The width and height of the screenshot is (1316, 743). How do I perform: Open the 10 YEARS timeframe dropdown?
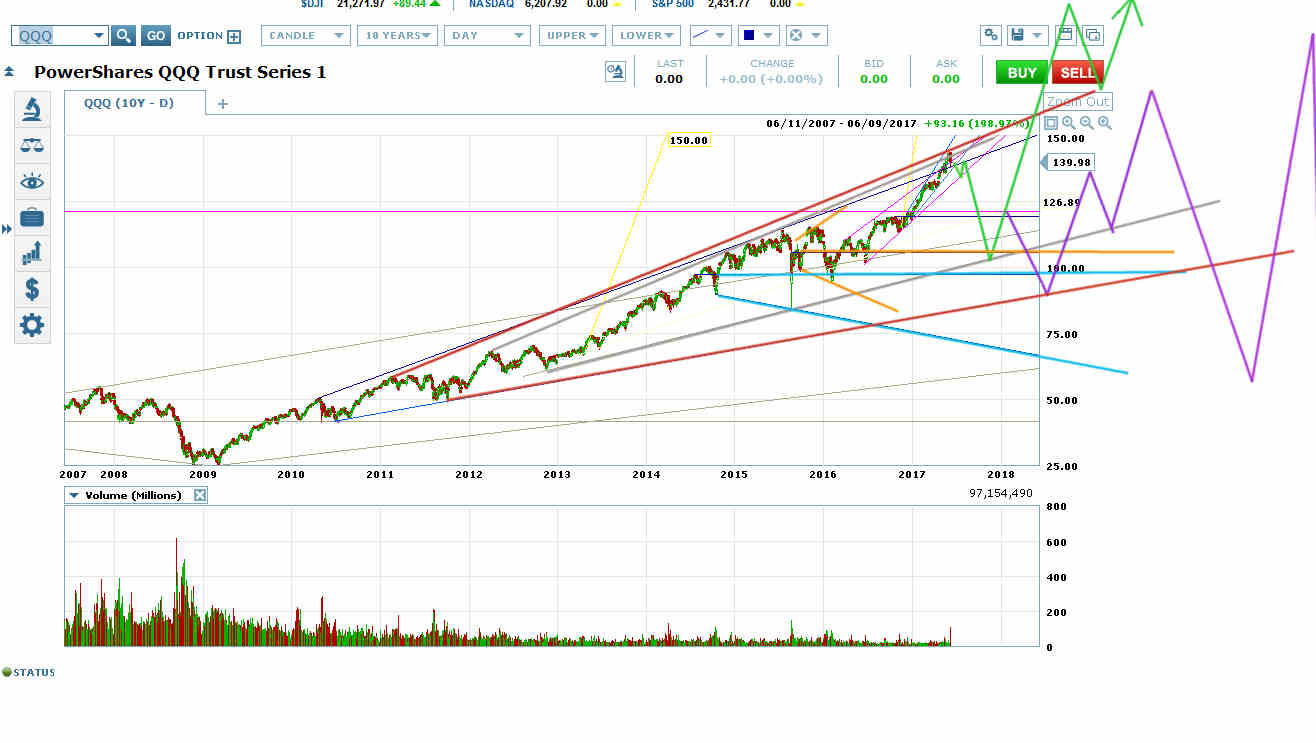coord(398,36)
